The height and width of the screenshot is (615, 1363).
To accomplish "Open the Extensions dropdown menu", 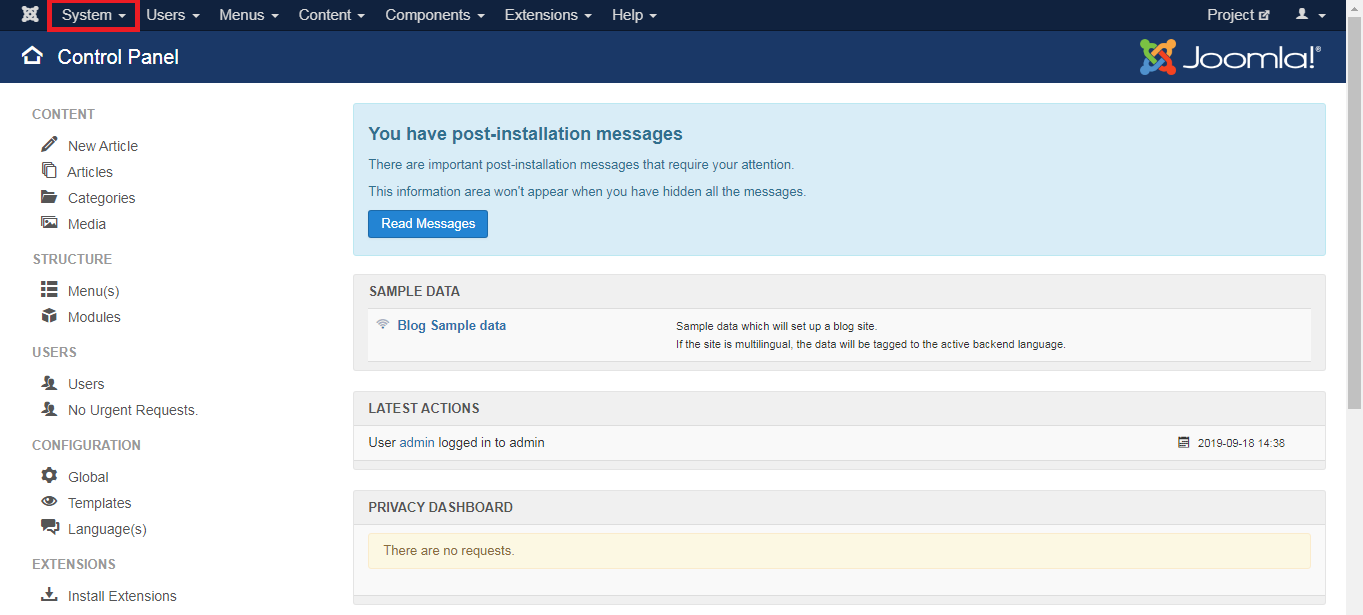I will click(548, 15).
